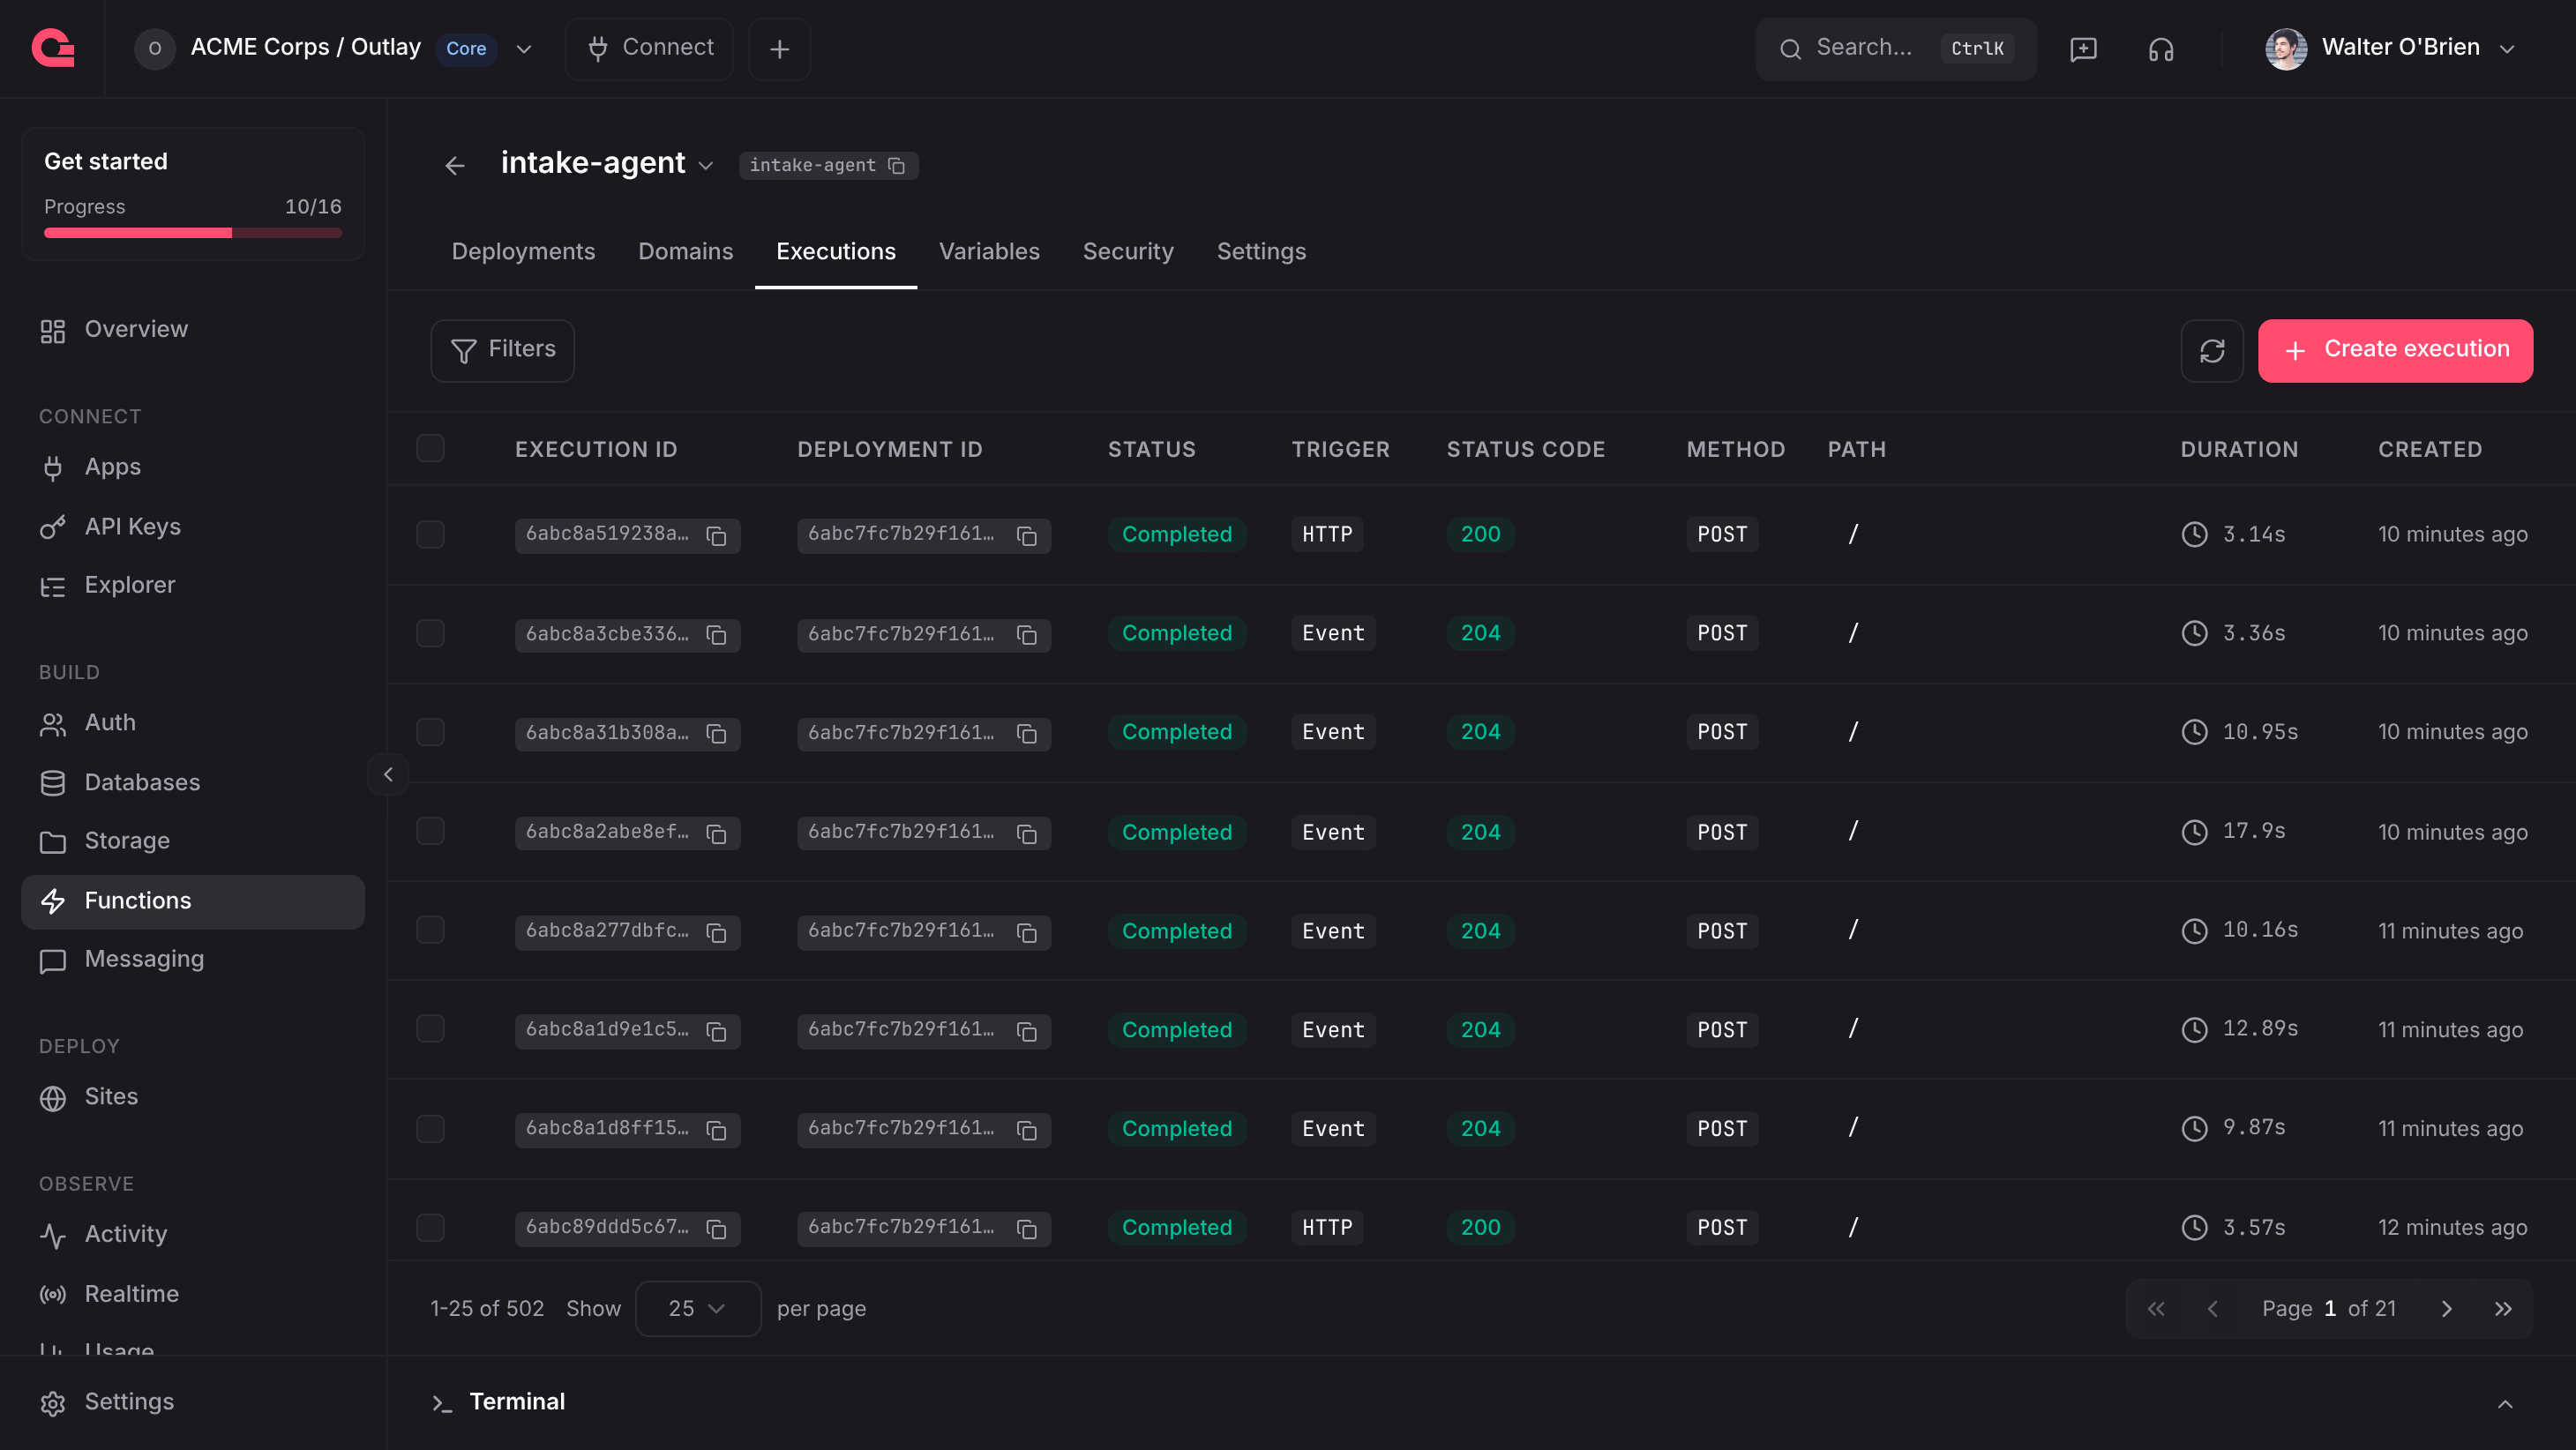Go back using the arrow beside intake-agent

[x=455, y=166]
